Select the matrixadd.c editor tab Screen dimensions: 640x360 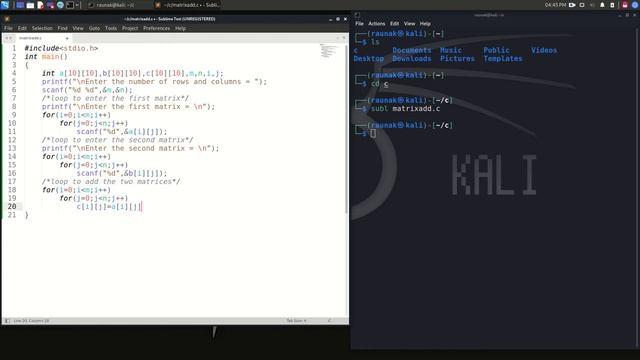tap(43, 38)
